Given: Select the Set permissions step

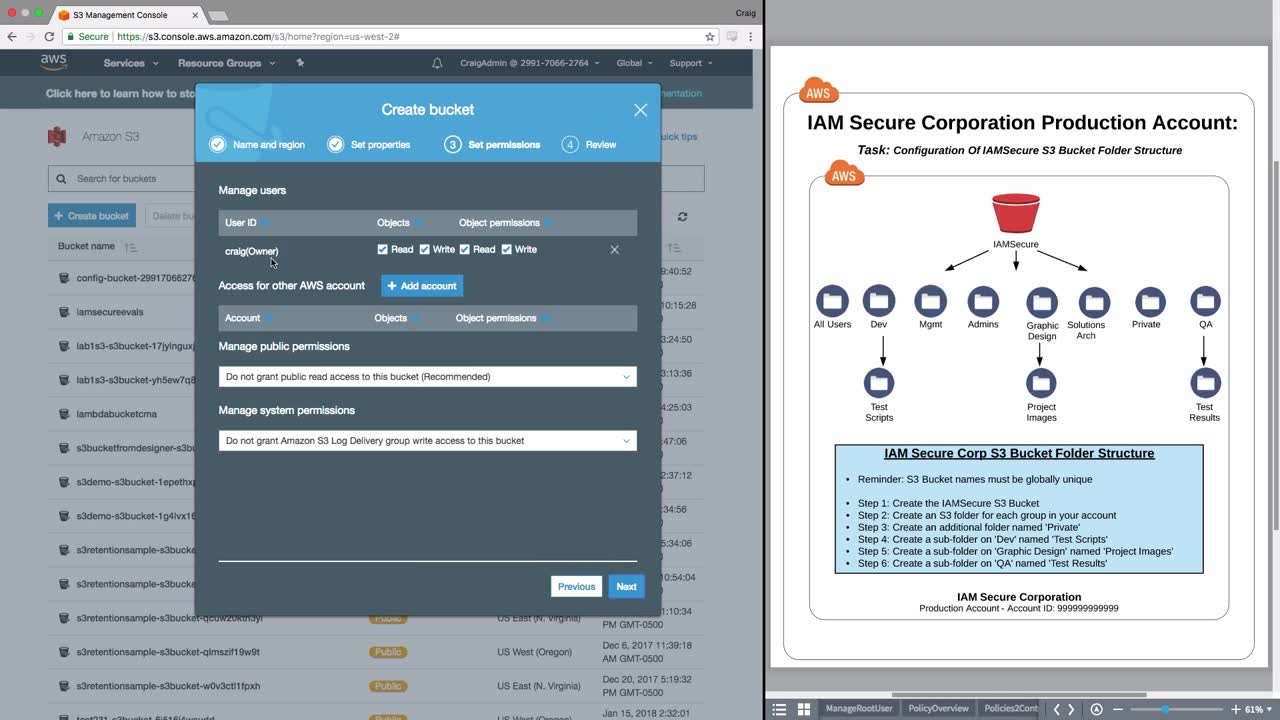Looking at the screenshot, I should (x=492, y=144).
